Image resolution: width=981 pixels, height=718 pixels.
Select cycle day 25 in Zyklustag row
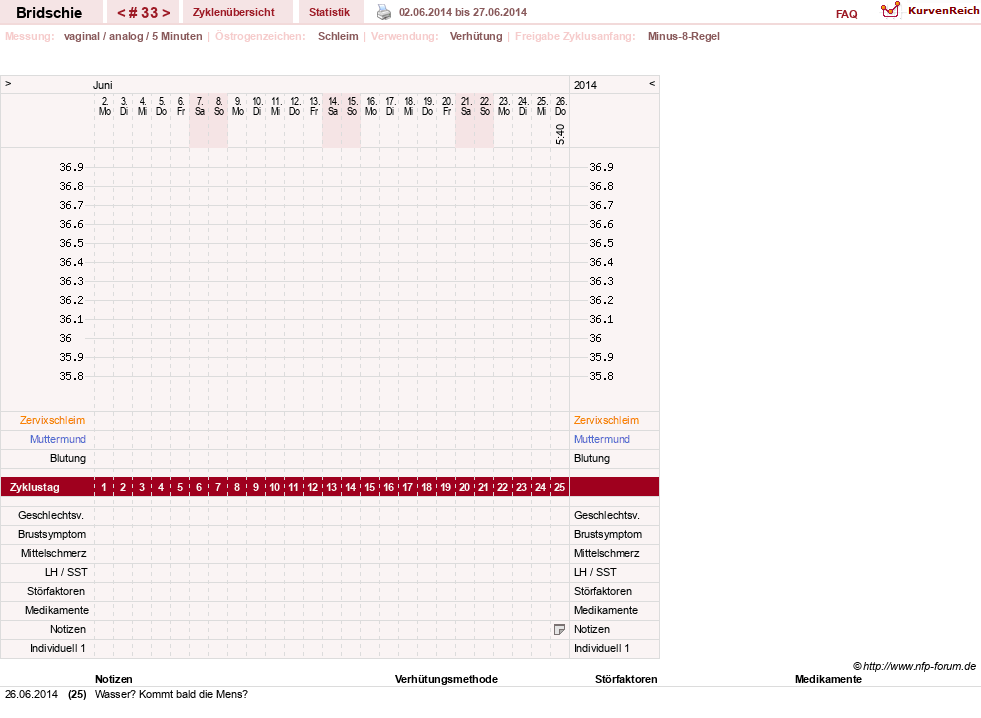tap(559, 487)
